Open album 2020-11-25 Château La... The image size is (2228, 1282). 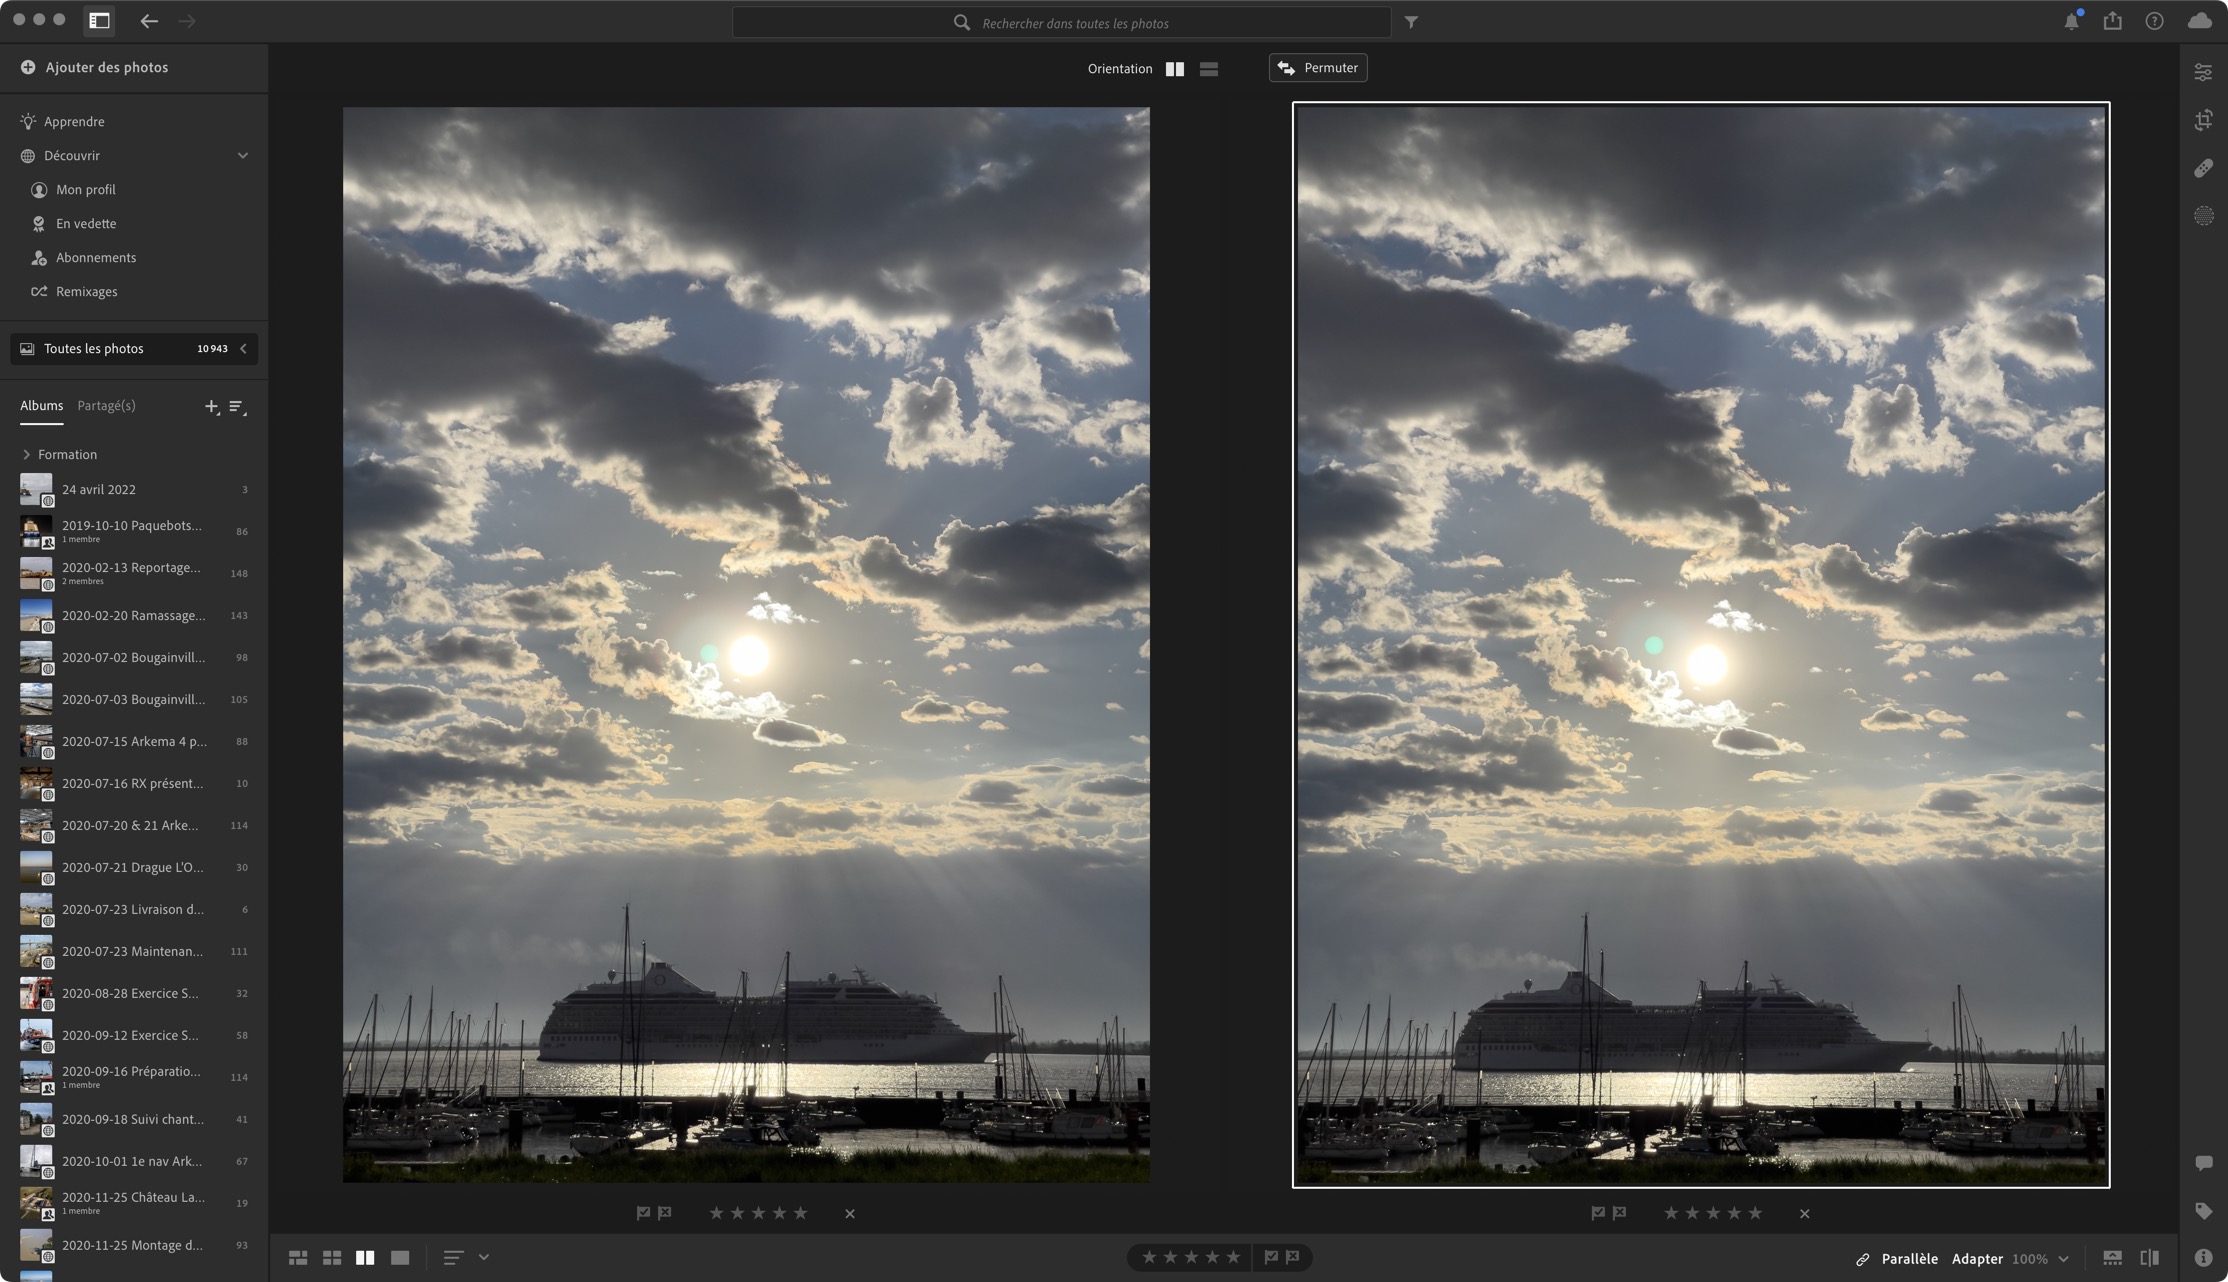[x=134, y=1203]
